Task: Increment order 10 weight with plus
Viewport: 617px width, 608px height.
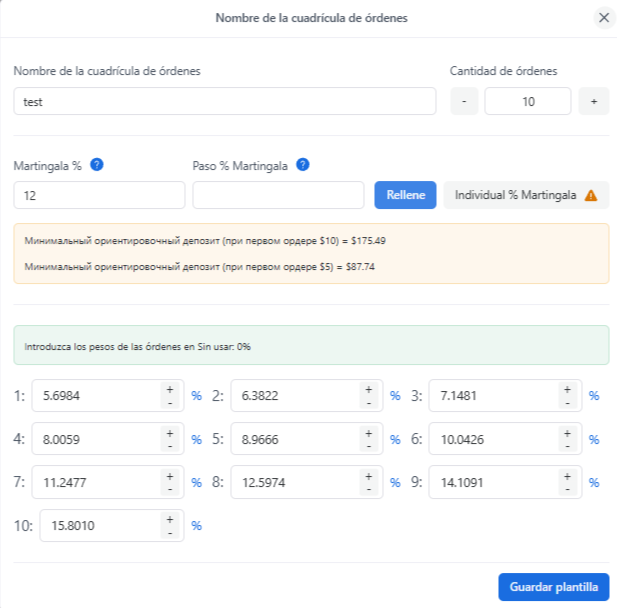Action: coord(170,519)
